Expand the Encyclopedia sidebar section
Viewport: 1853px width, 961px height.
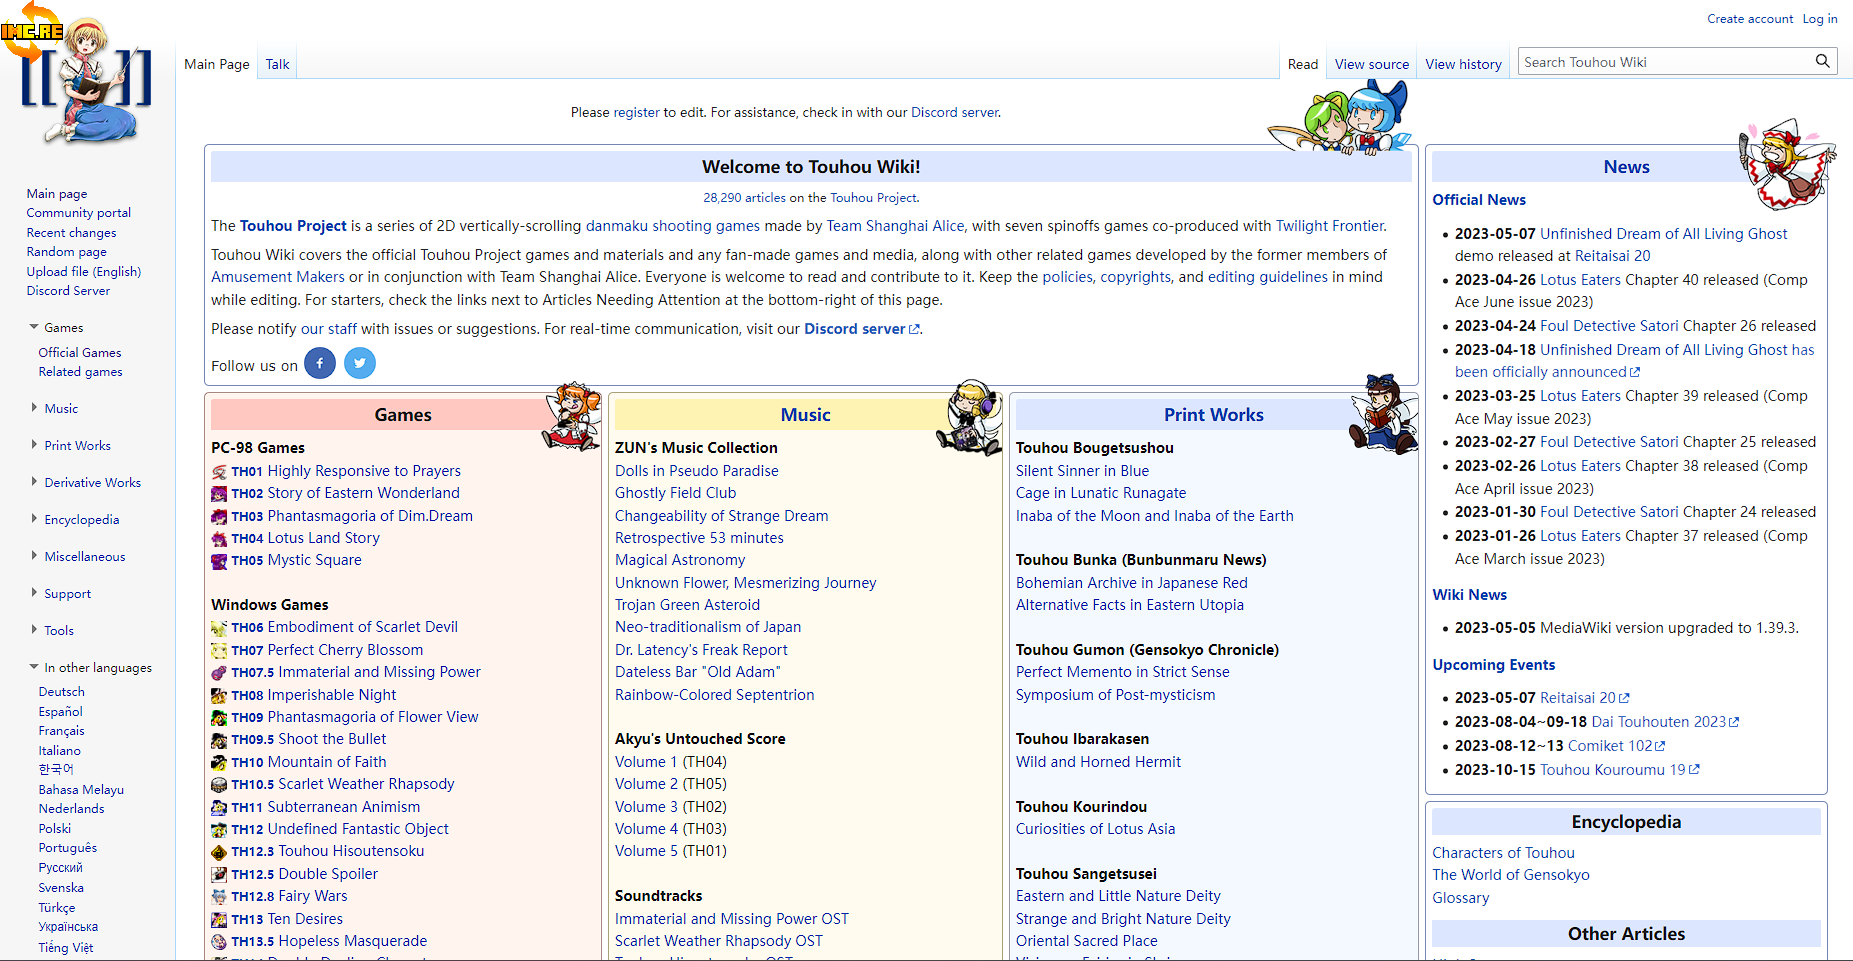point(35,519)
